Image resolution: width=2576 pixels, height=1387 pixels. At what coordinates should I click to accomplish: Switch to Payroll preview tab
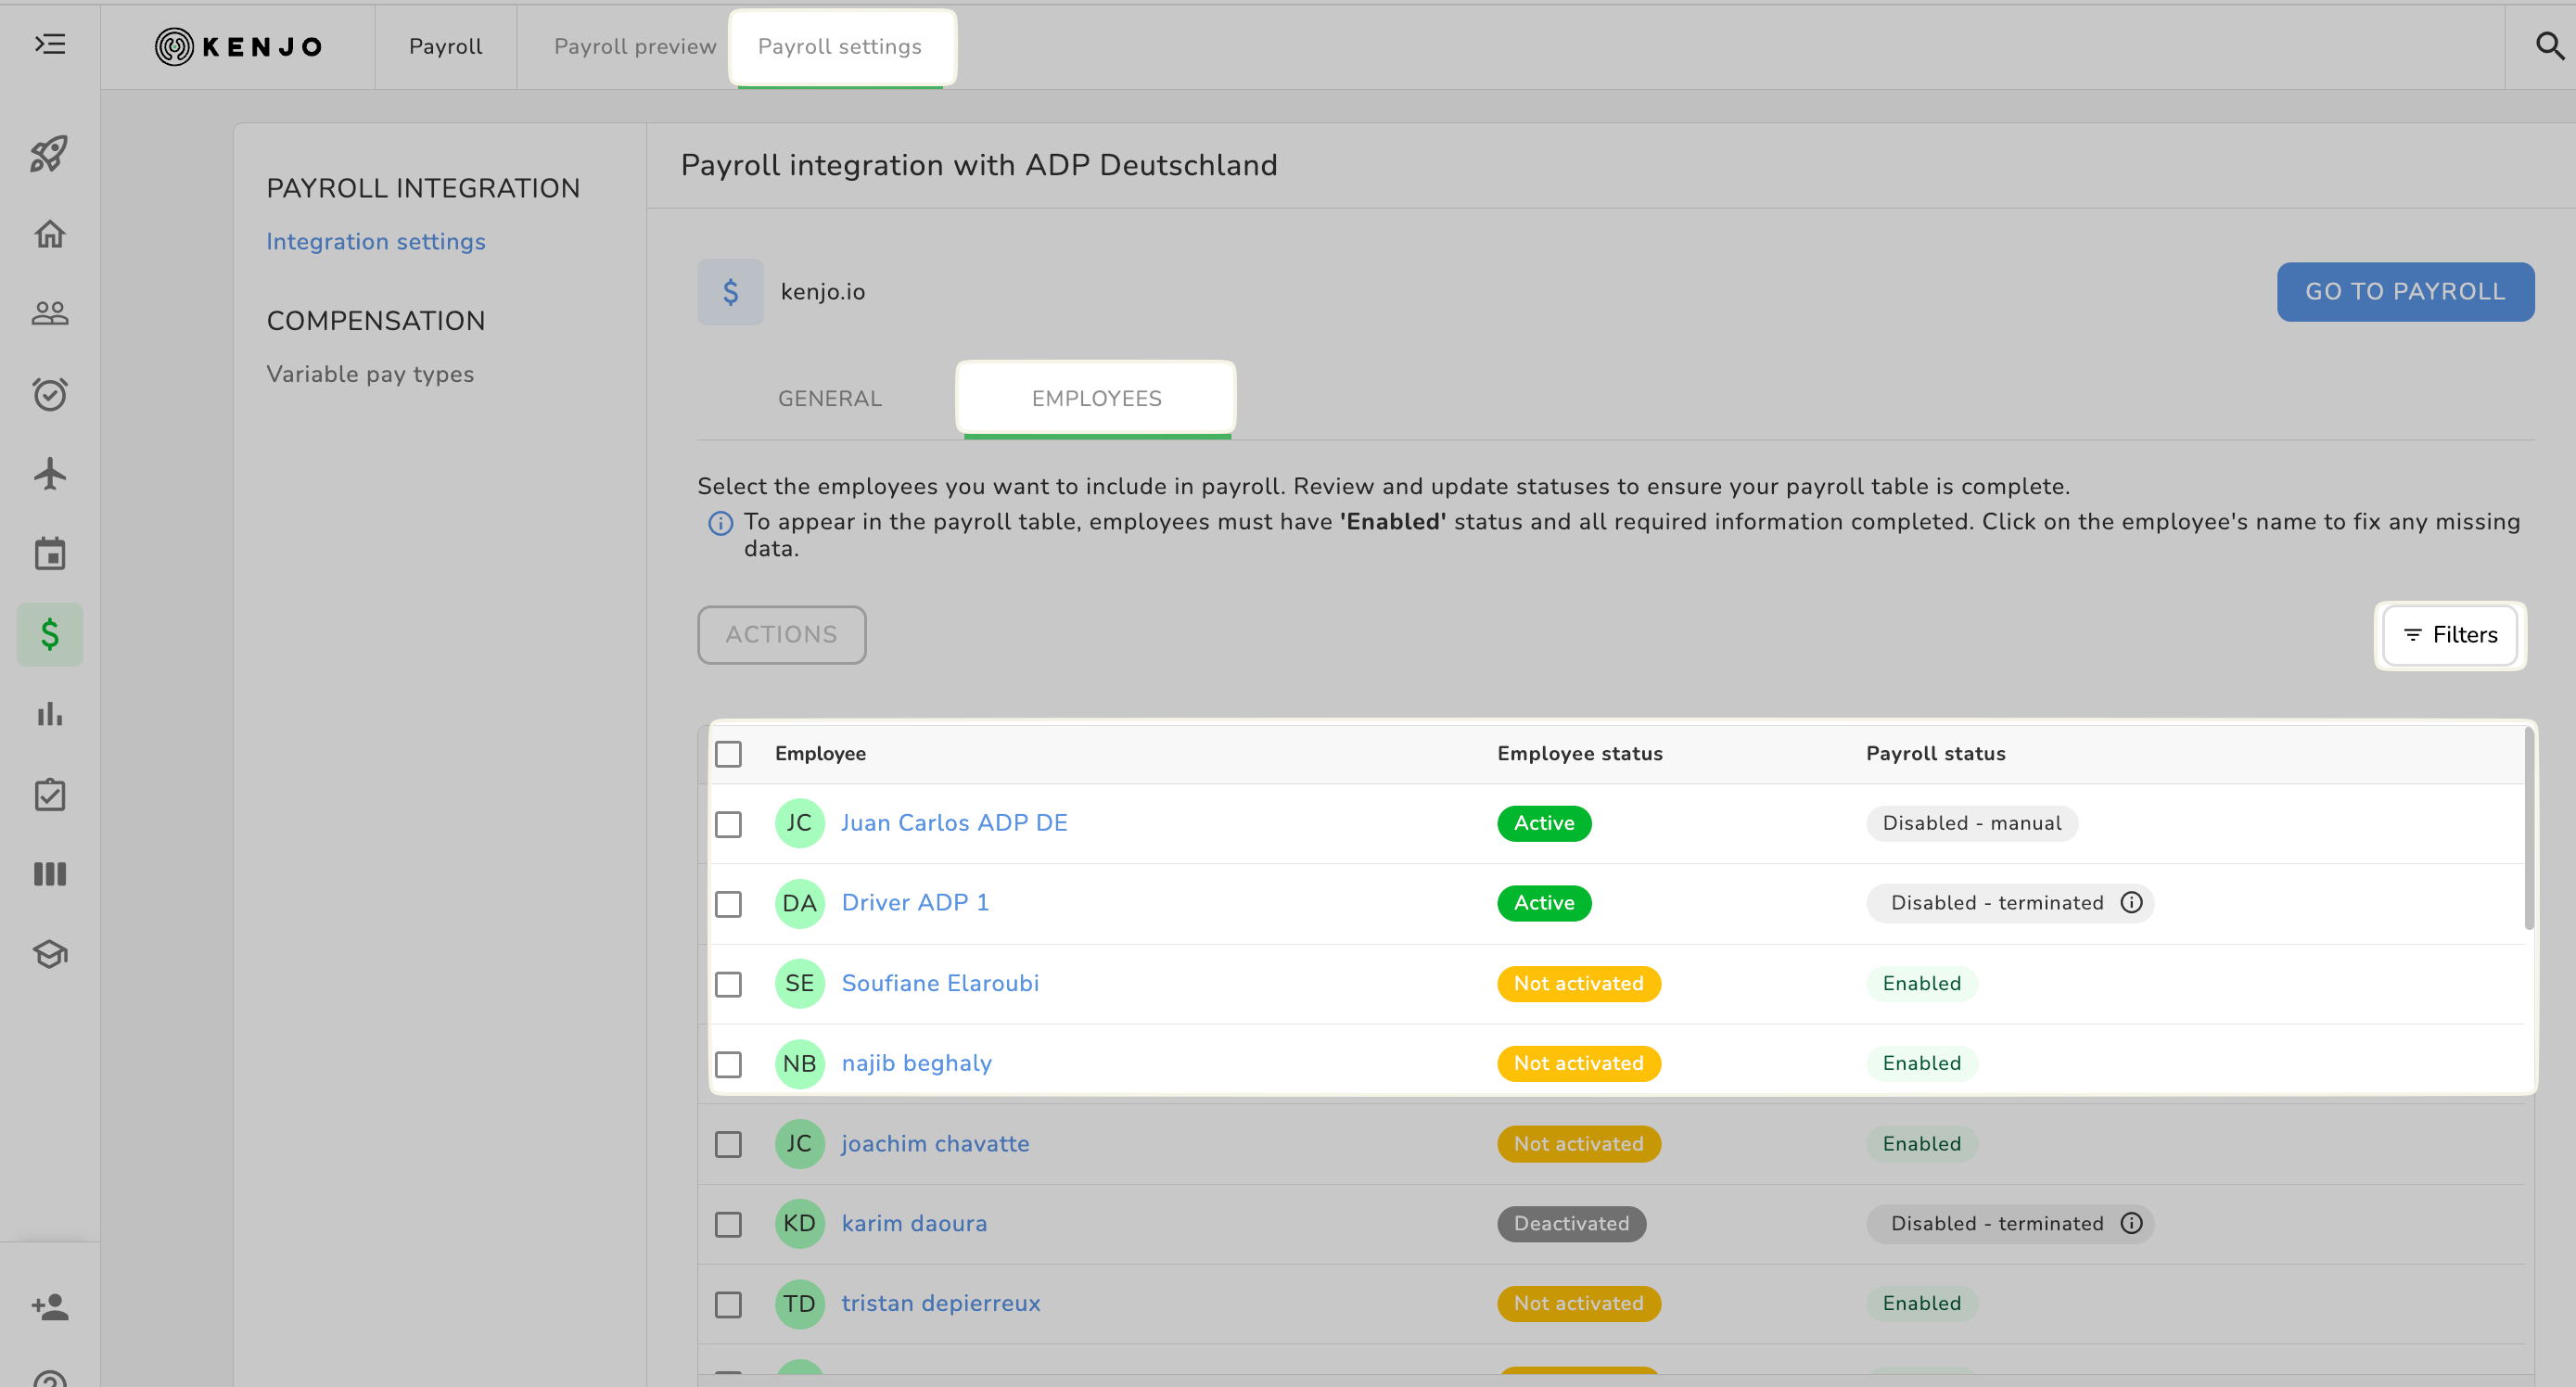pos(634,46)
